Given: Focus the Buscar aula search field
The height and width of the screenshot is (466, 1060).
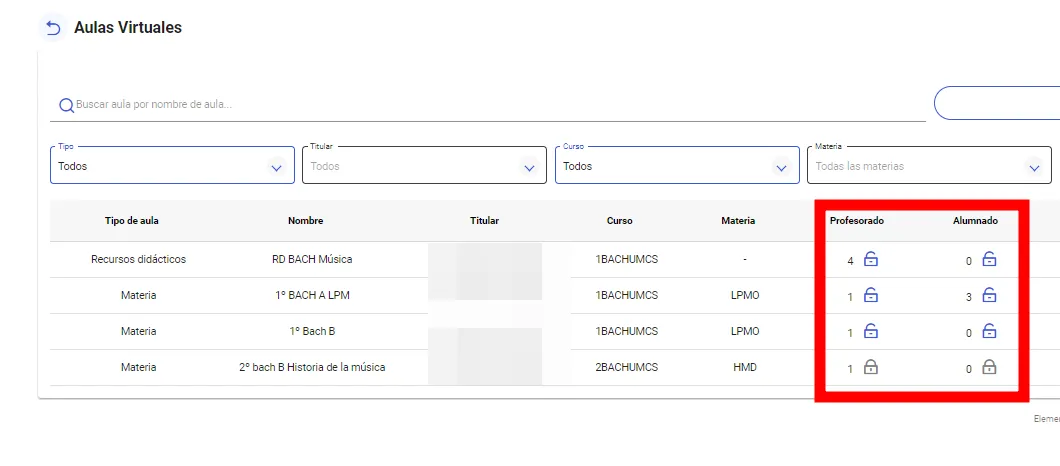Looking at the screenshot, I should (x=490, y=104).
